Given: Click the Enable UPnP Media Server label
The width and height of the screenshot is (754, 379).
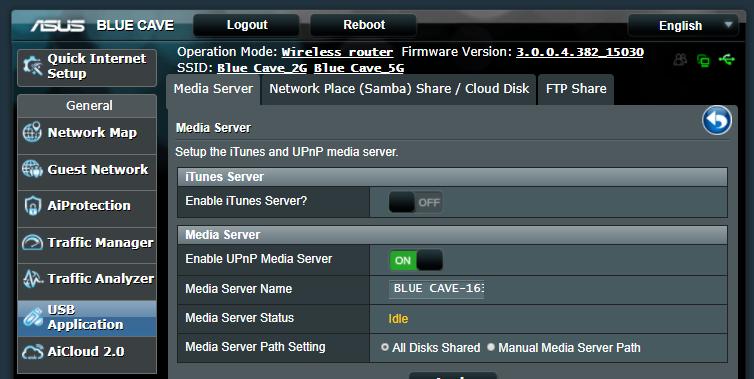Looking at the screenshot, I should pos(259,259).
